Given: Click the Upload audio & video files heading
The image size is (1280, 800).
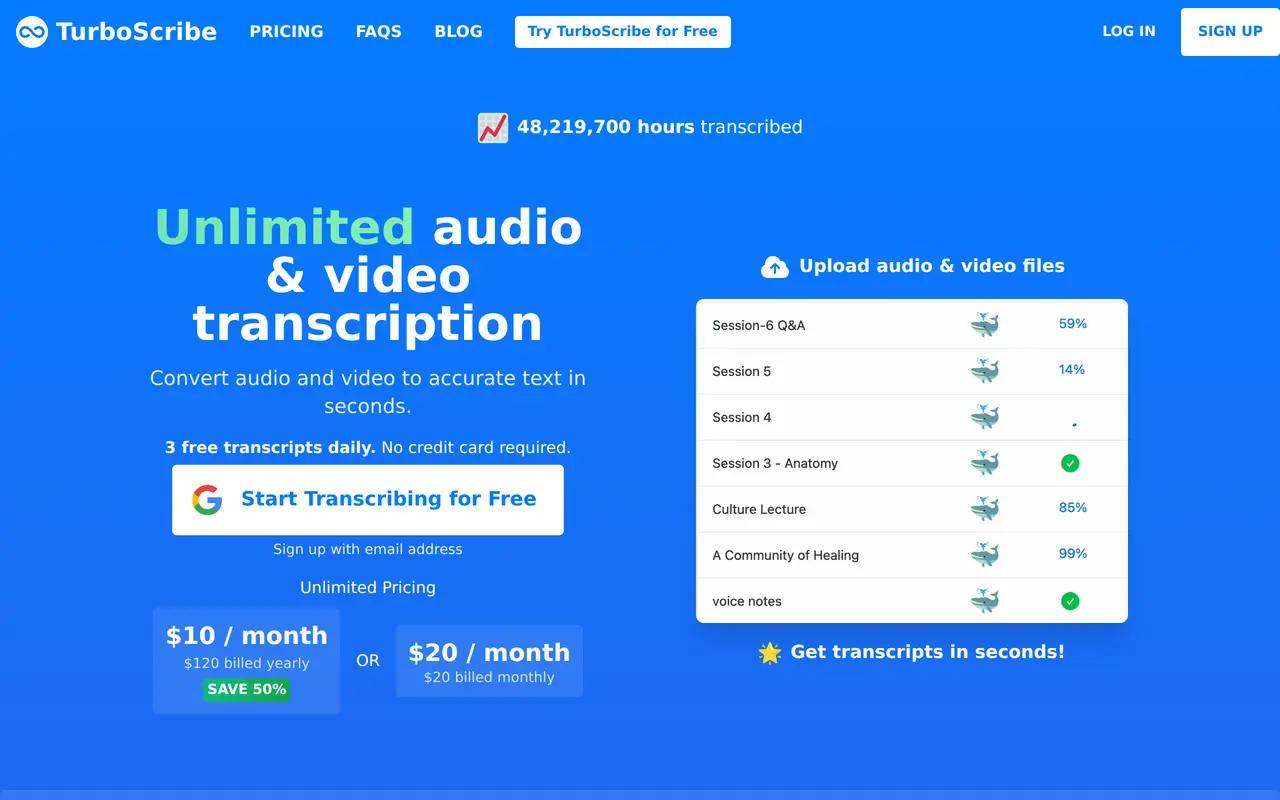Looking at the screenshot, I should [932, 266].
